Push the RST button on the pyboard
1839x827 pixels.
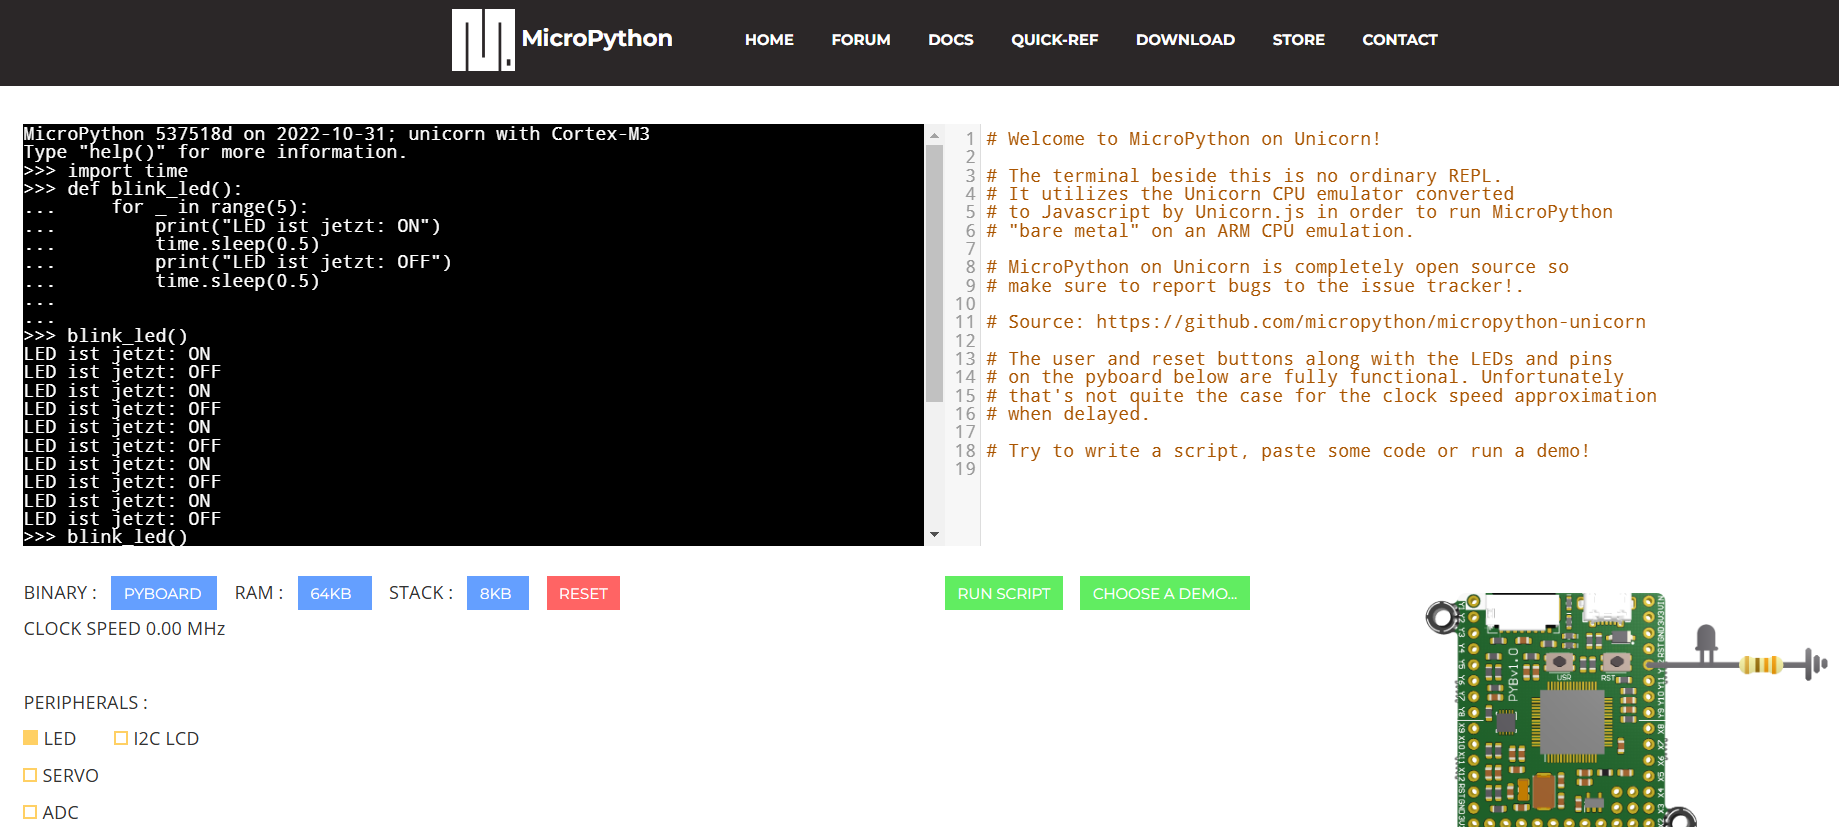[x=1615, y=662]
